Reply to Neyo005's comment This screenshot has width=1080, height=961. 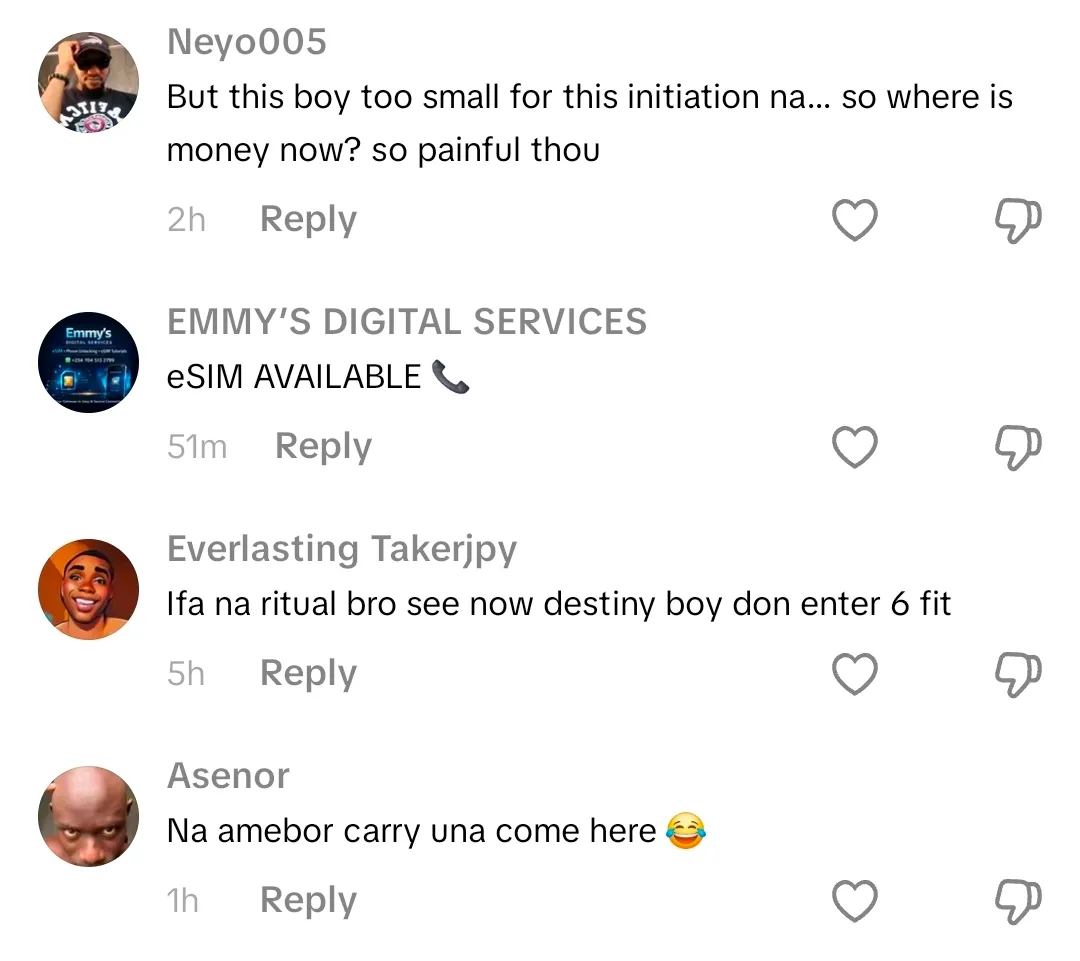click(x=308, y=220)
